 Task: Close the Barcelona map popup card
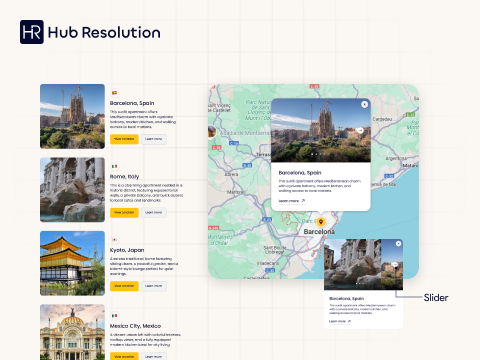[x=364, y=104]
